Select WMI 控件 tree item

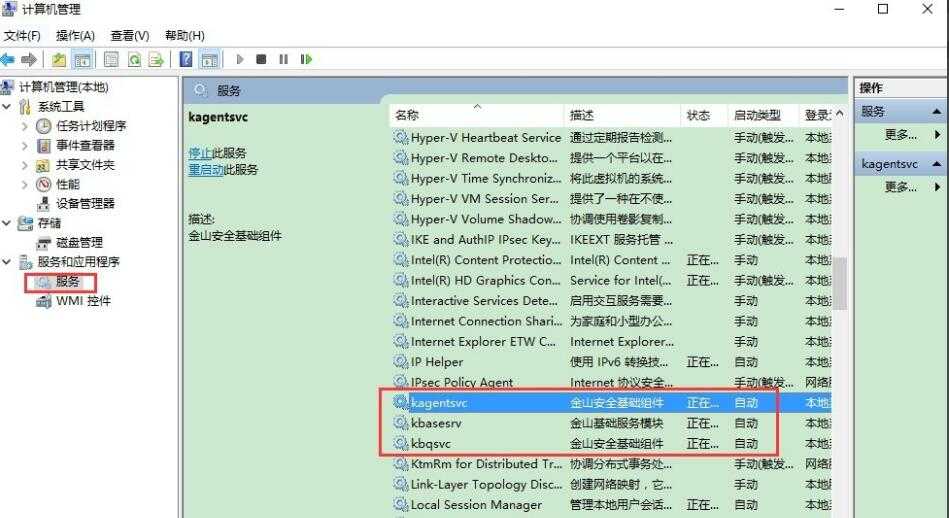click(83, 301)
